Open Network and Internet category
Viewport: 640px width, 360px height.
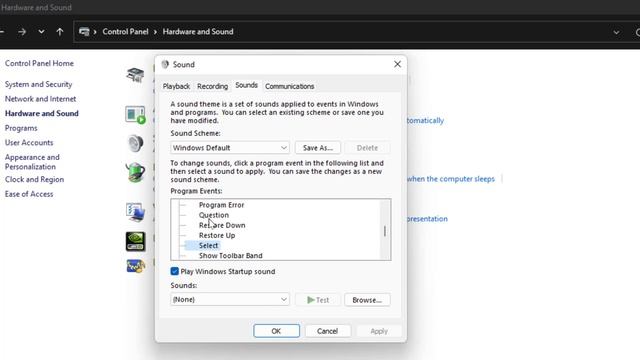(40, 99)
